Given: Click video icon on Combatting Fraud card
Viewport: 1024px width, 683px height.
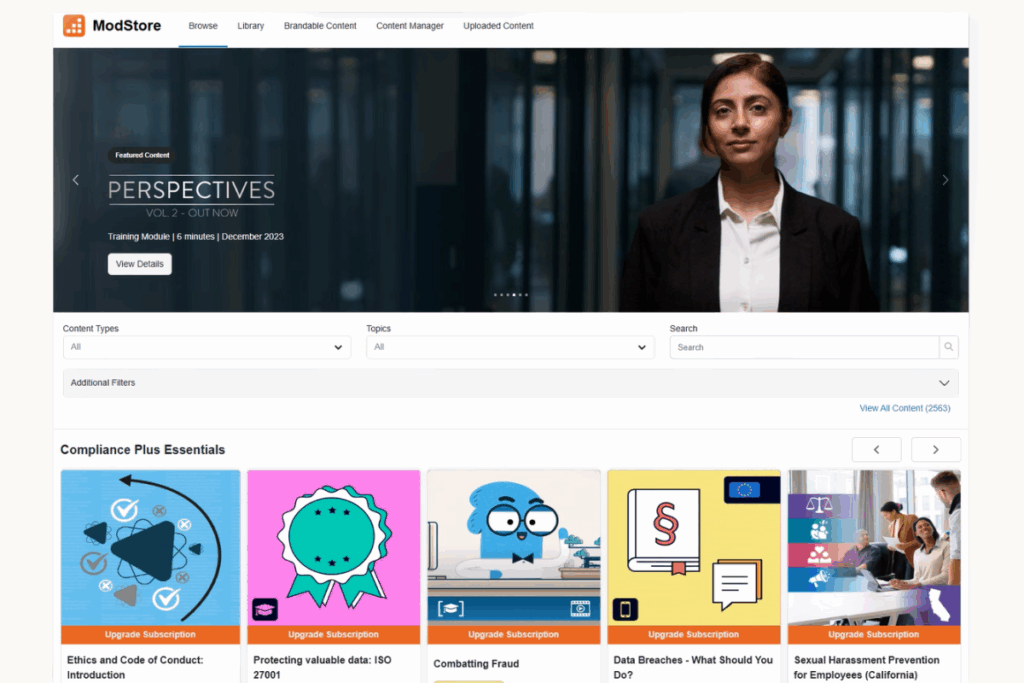Looking at the screenshot, I should (580, 608).
